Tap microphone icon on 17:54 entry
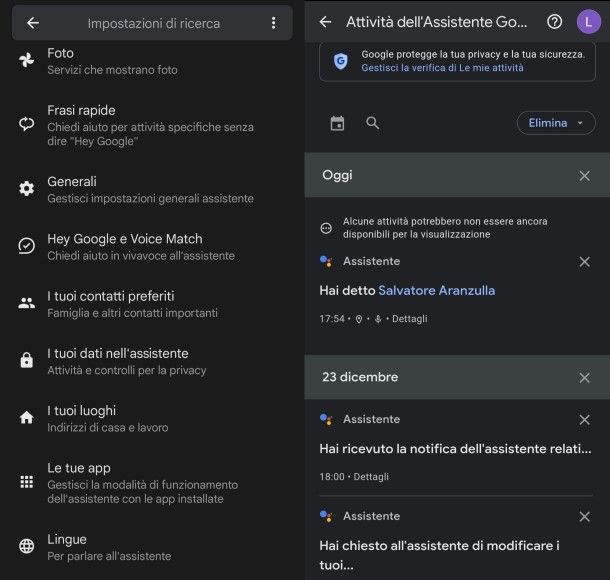Screen dimensions: 610x580 [x=378, y=319]
